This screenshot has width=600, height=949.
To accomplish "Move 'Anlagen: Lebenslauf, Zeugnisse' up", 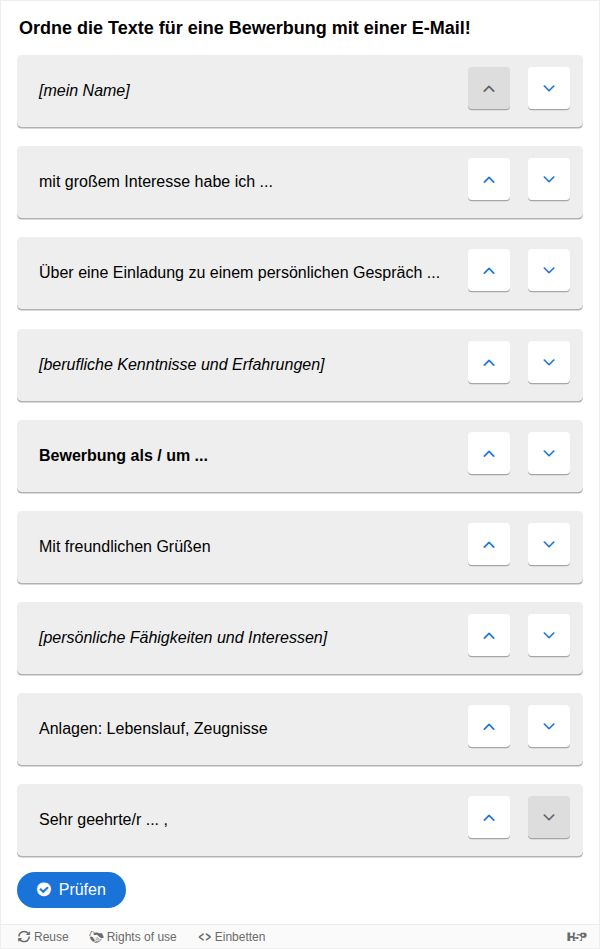I will tap(489, 726).
